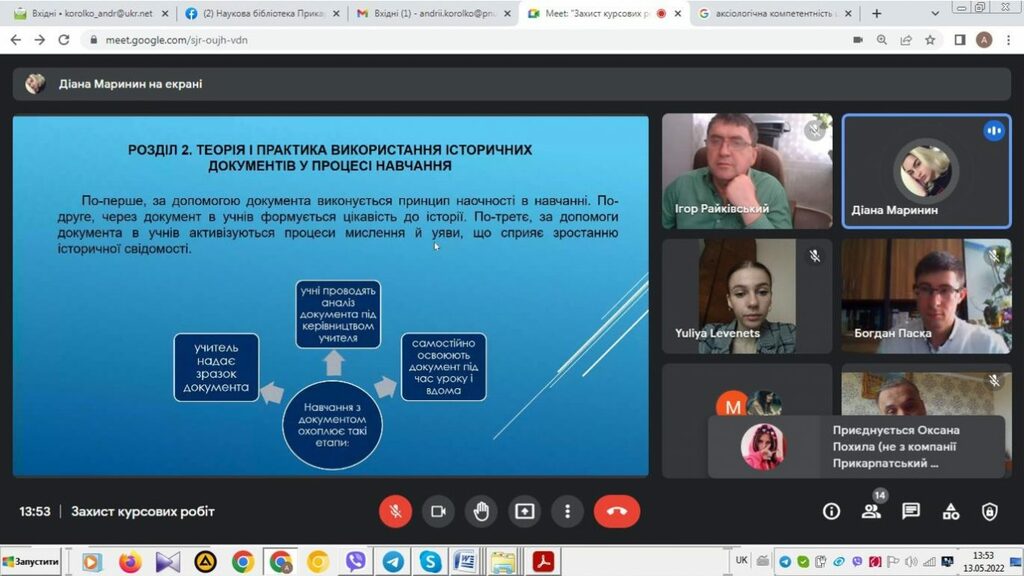Image resolution: width=1024 pixels, height=576 pixels.
Task: Open a new browser tab
Action: (877, 14)
